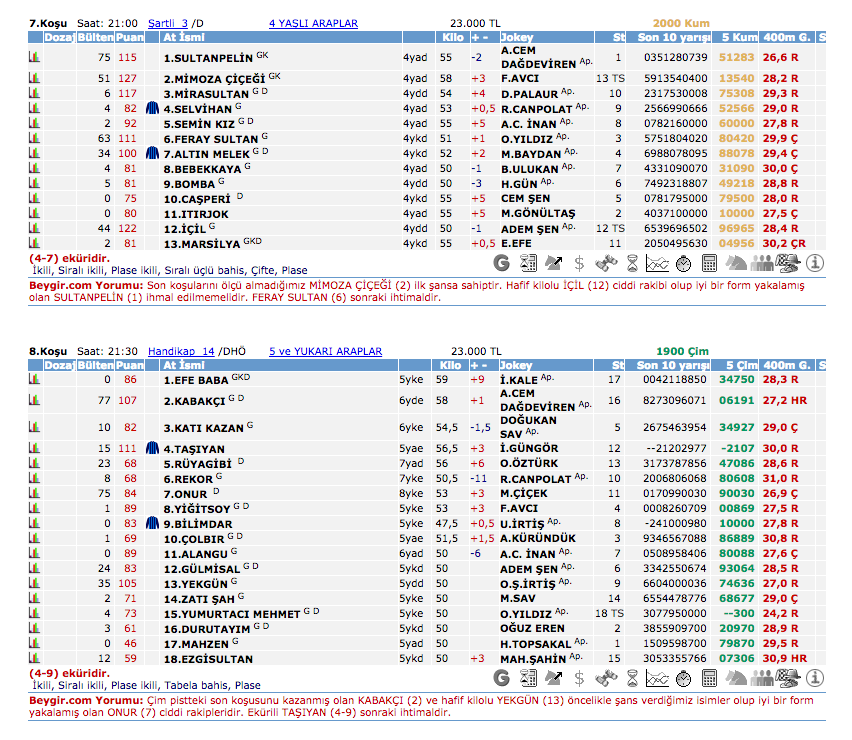Open bar chart icon for EFE BABA row

point(34,380)
